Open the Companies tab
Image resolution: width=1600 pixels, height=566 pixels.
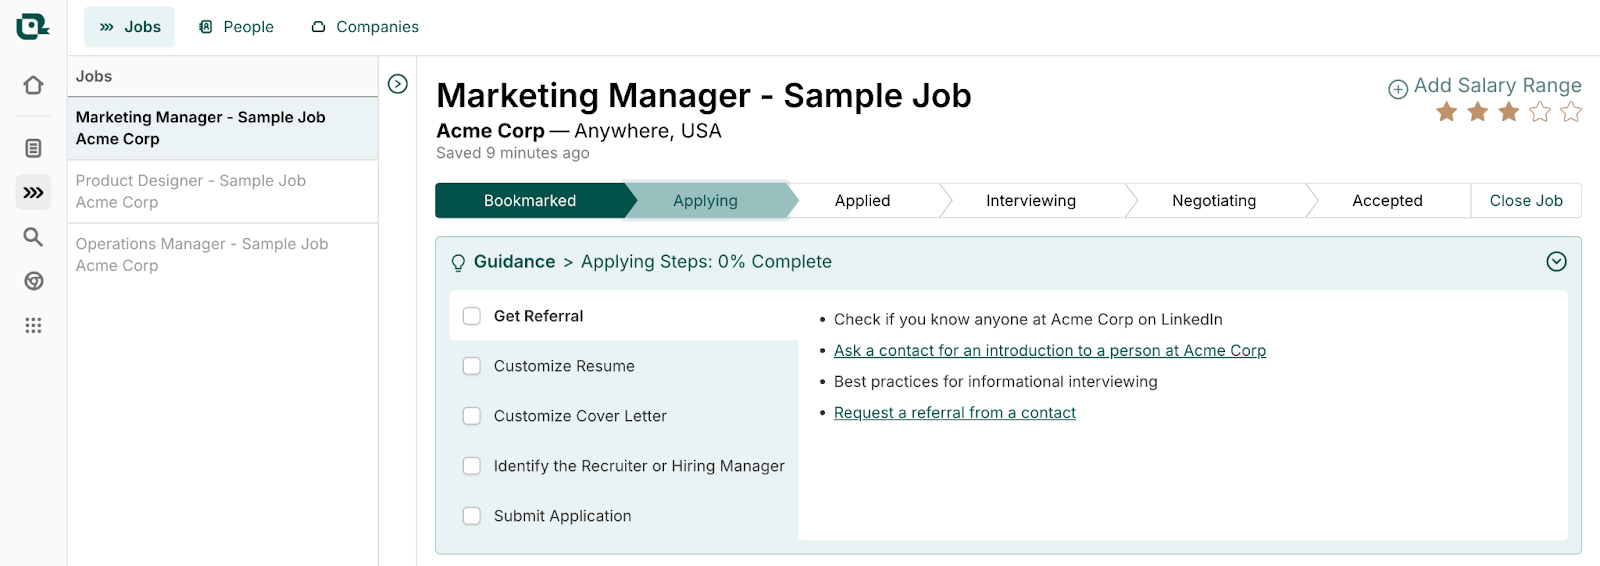[x=365, y=27]
